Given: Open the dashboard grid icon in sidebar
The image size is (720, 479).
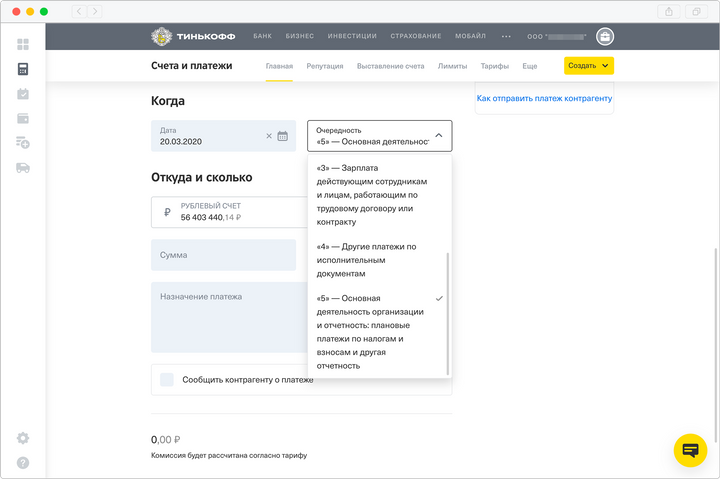Looking at the screenshot, I should pyautogui.click(x=23, y=44).
